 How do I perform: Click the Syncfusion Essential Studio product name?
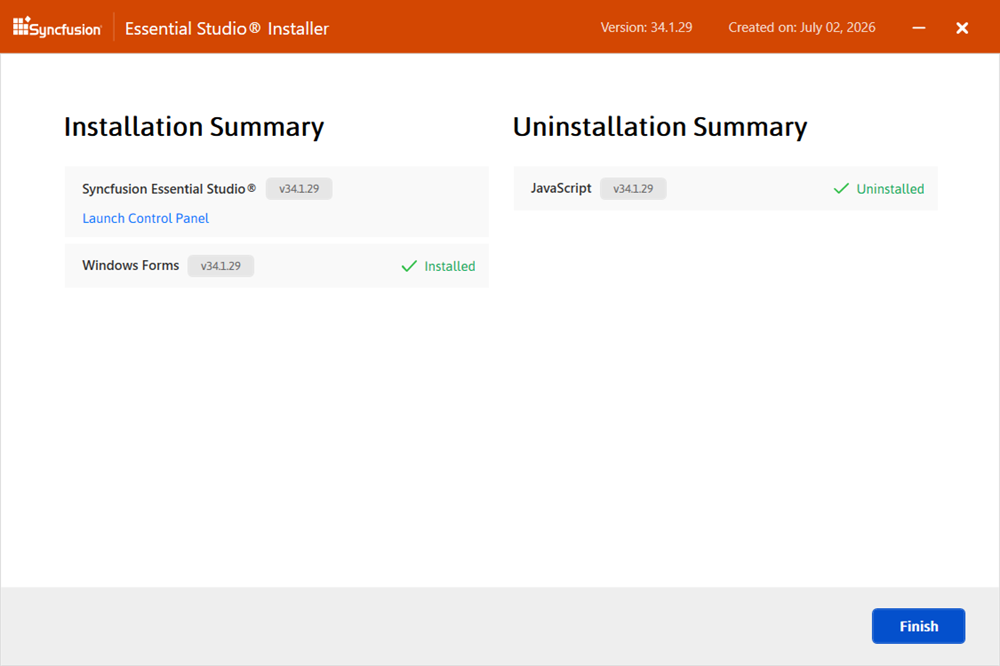(x=169, y=189)
